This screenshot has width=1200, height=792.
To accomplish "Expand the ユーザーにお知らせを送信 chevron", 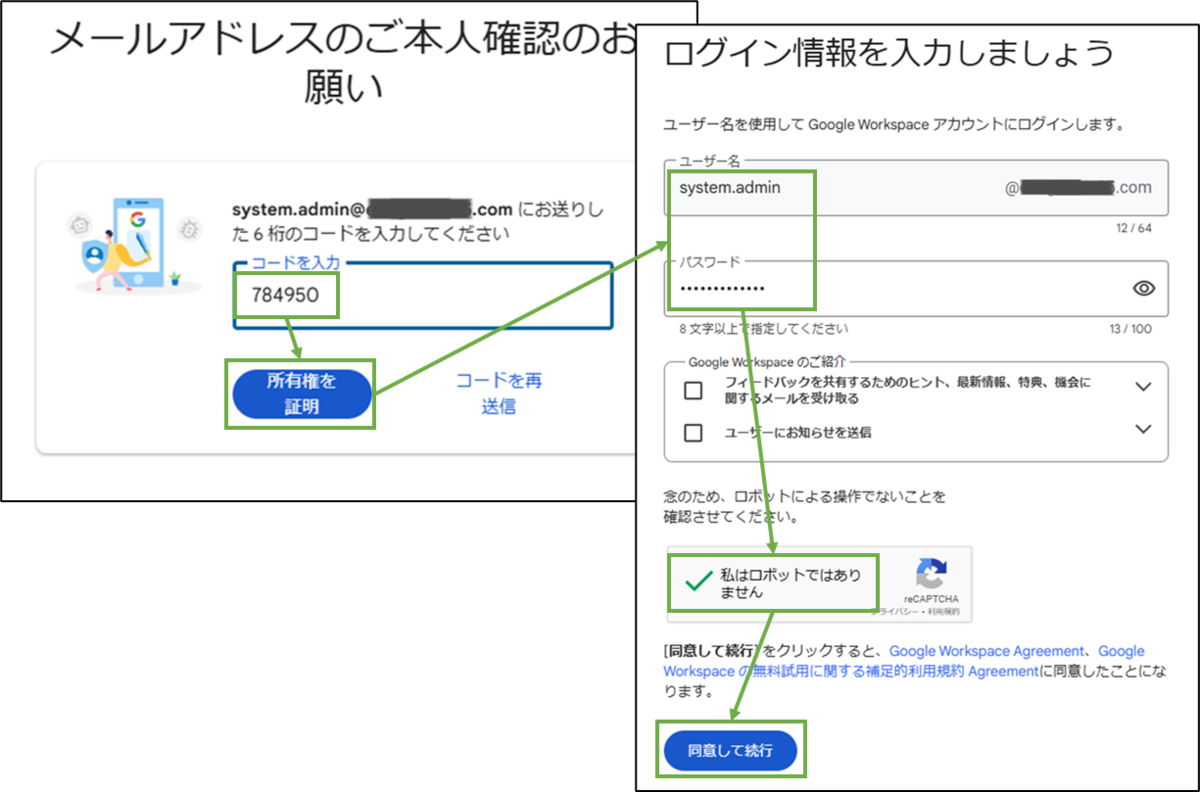I will (1144, 429).
